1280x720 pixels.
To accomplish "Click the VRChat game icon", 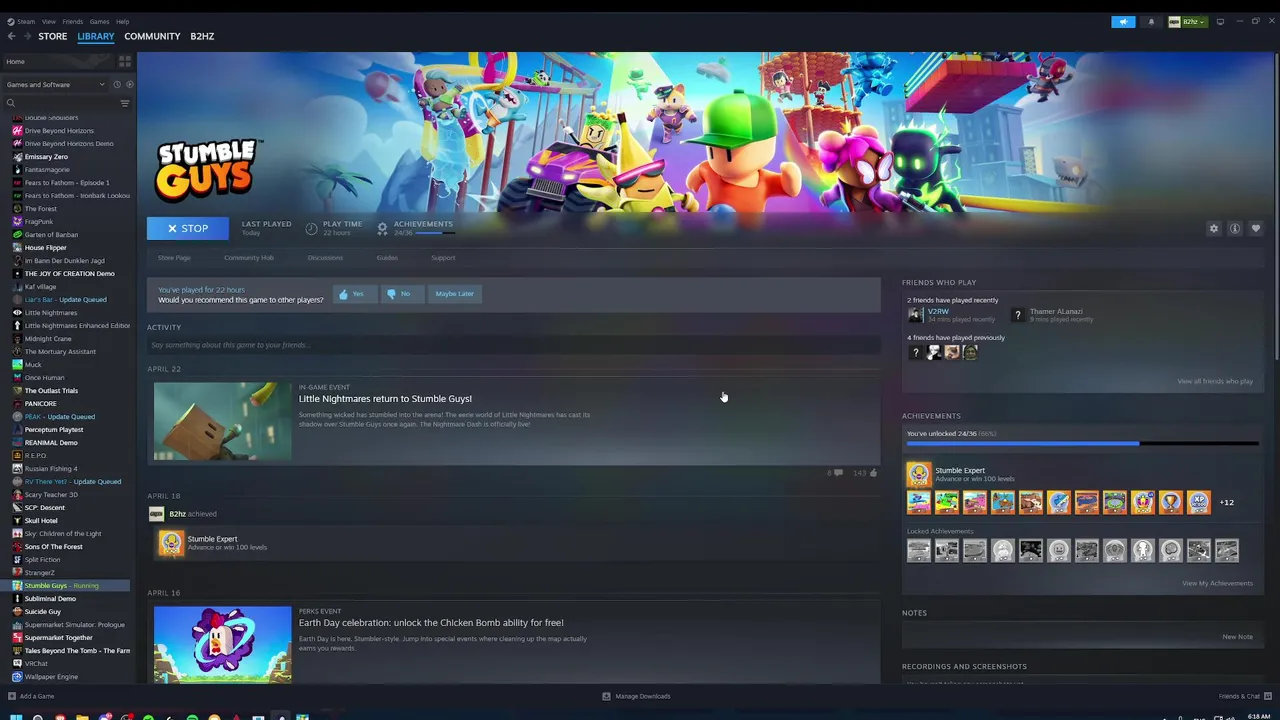I will [x=17, y=663].
